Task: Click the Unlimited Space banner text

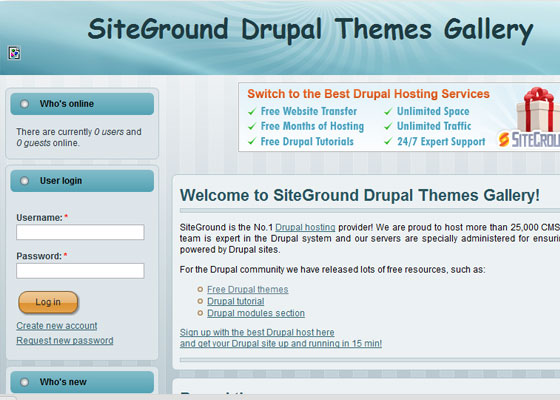Action: [433, 111]
